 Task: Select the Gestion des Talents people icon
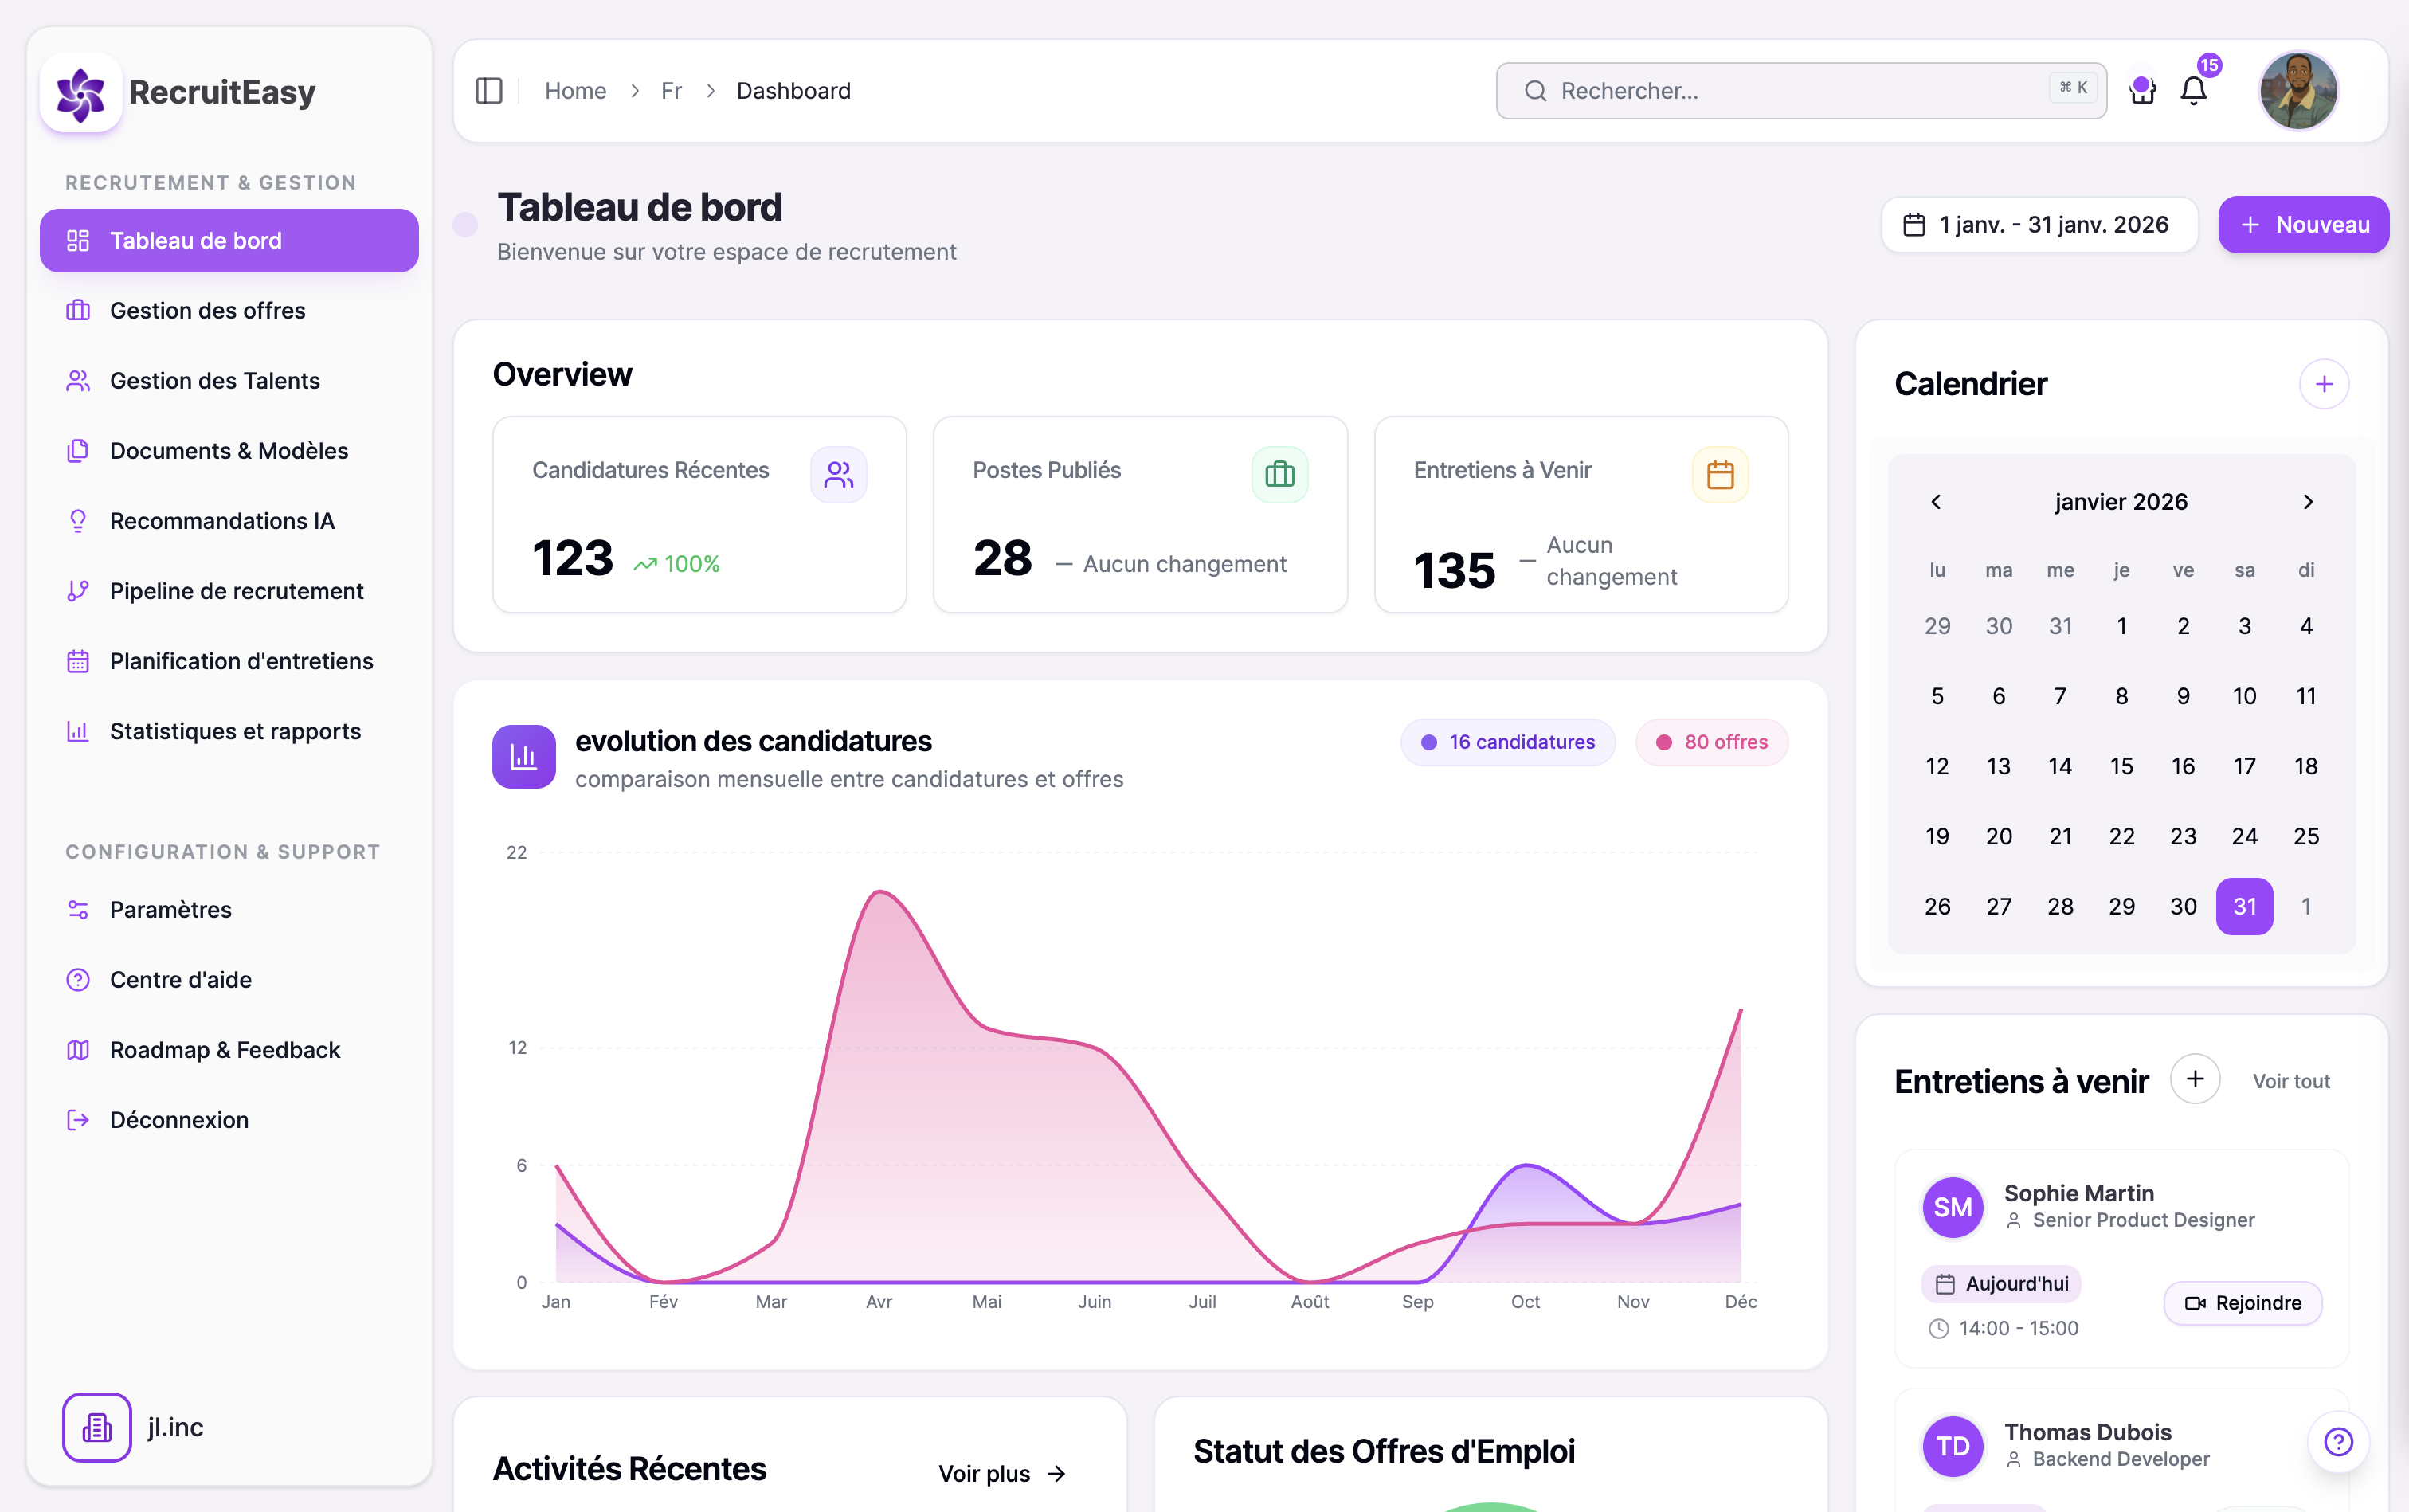point(79,380)
